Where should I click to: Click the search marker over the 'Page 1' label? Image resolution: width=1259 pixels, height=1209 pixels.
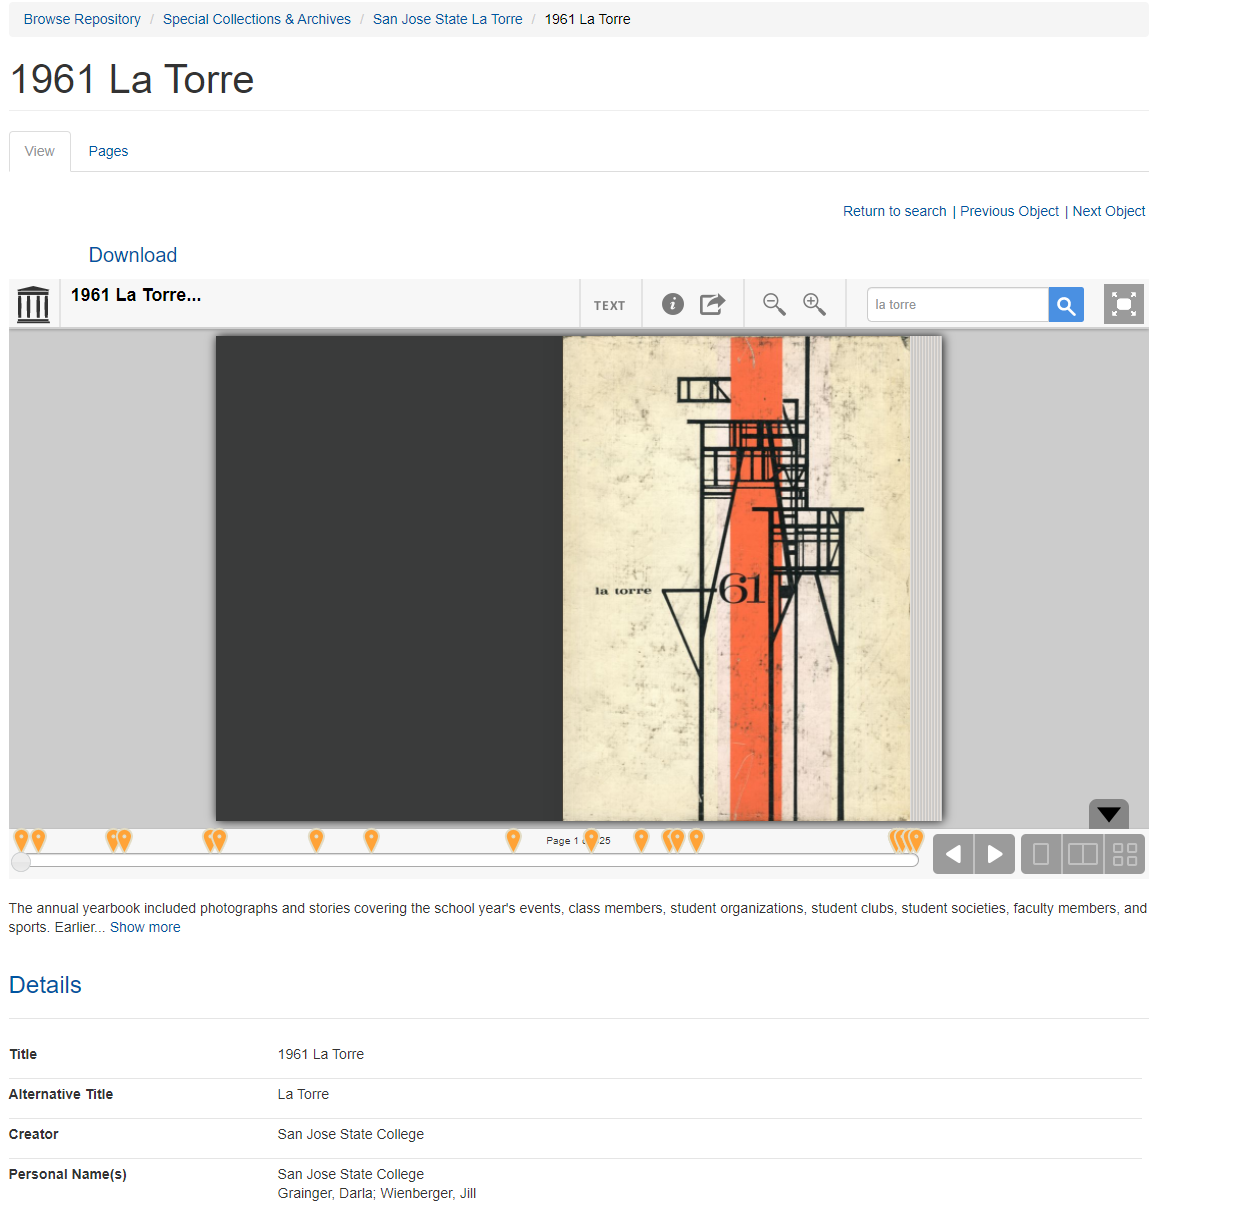(591, 840)
